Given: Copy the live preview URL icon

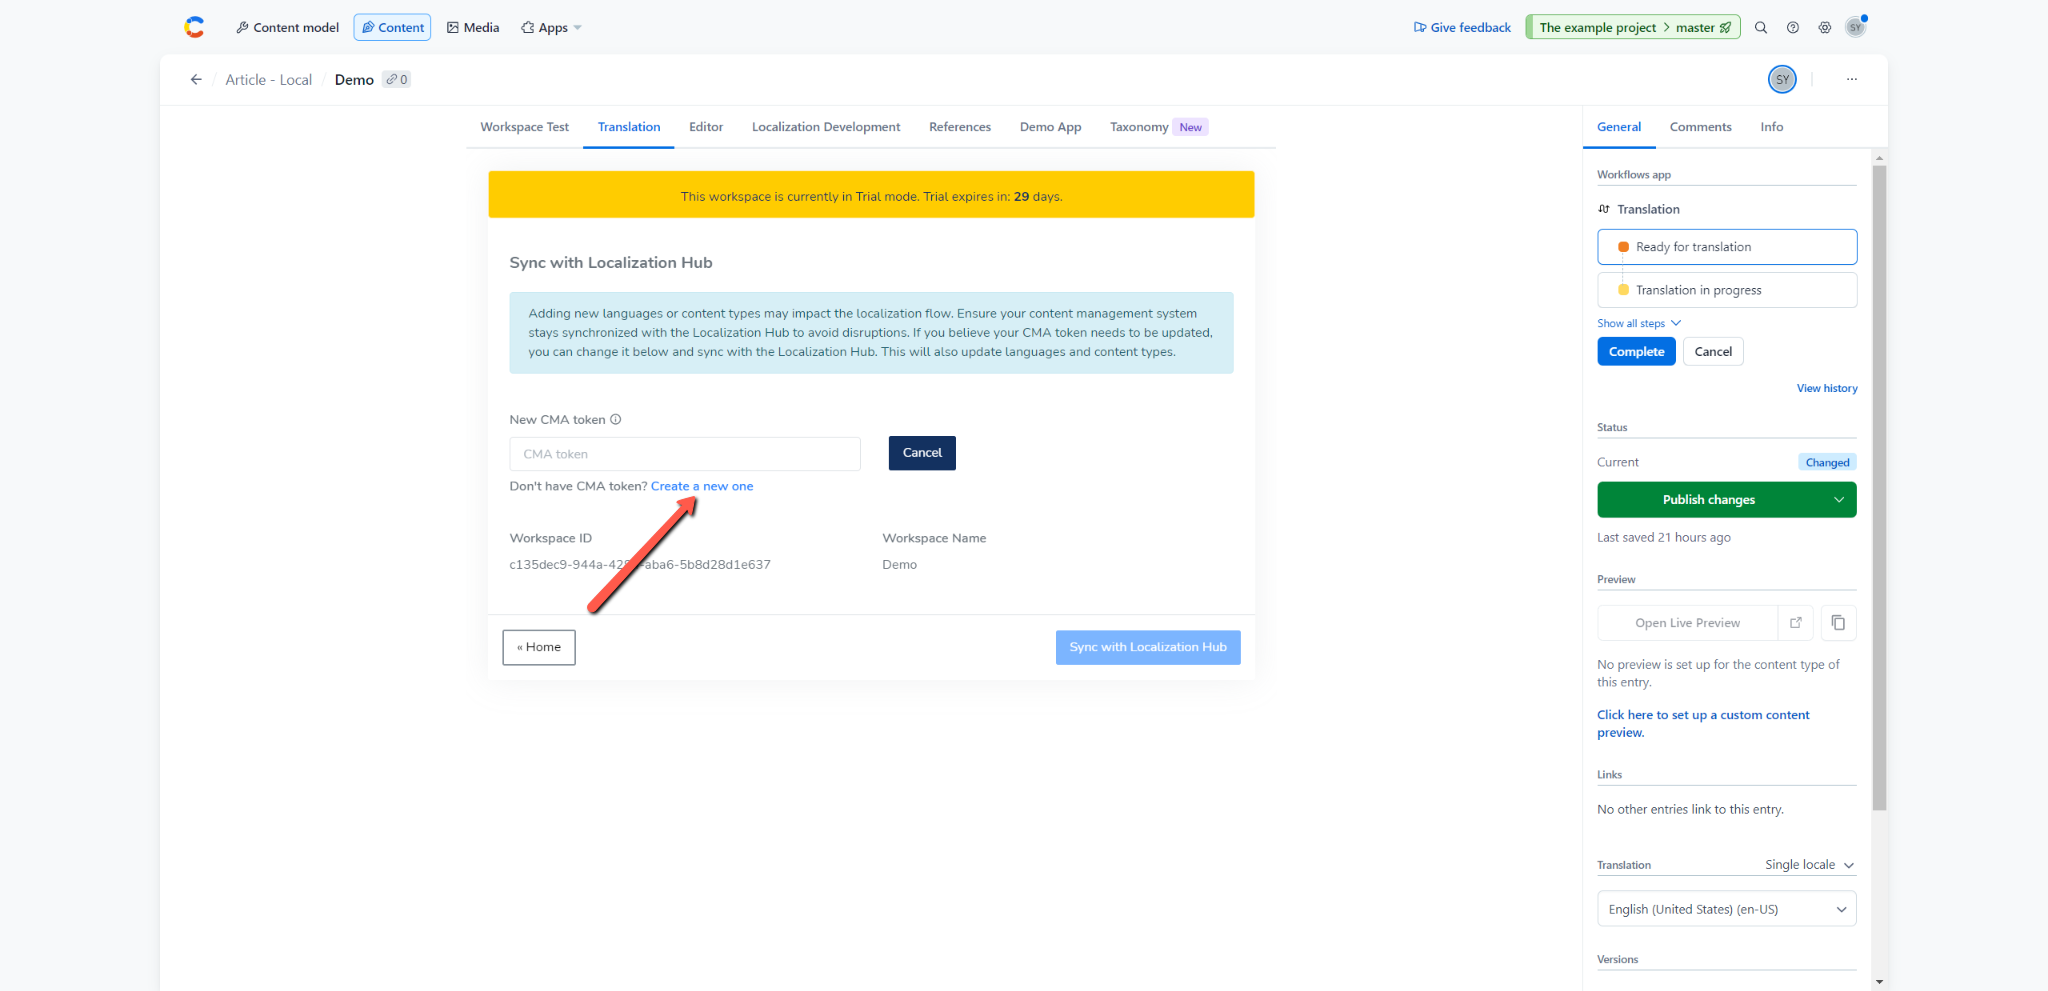Looking at the screenshot, I should (1839, 623).
